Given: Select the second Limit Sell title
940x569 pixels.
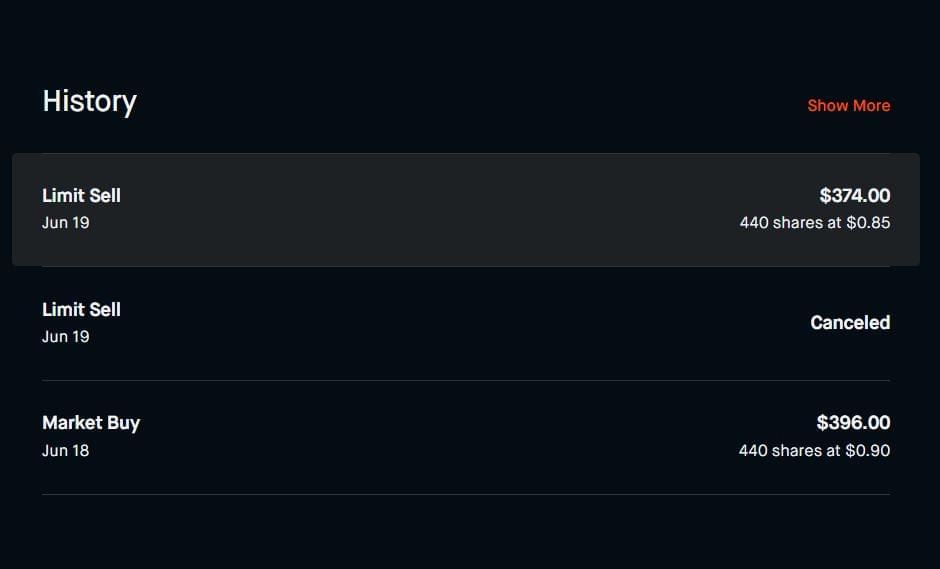Looking at the screenshot, I should pos(81,309).
